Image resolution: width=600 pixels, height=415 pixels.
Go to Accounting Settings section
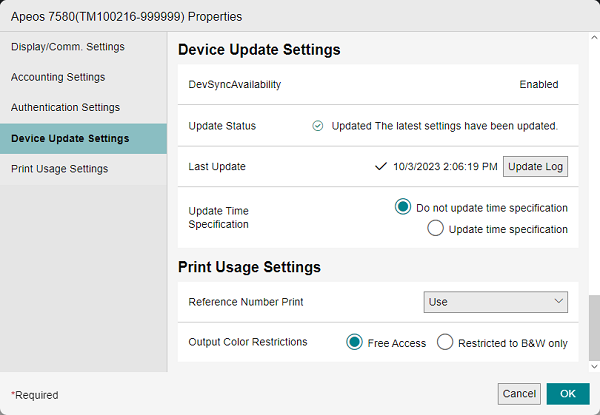[x=83, y=77]
